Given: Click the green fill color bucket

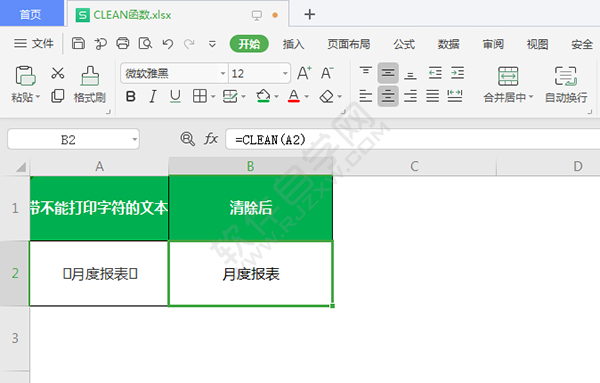Looking at the screenshot, I should click(x=263, y=96).
